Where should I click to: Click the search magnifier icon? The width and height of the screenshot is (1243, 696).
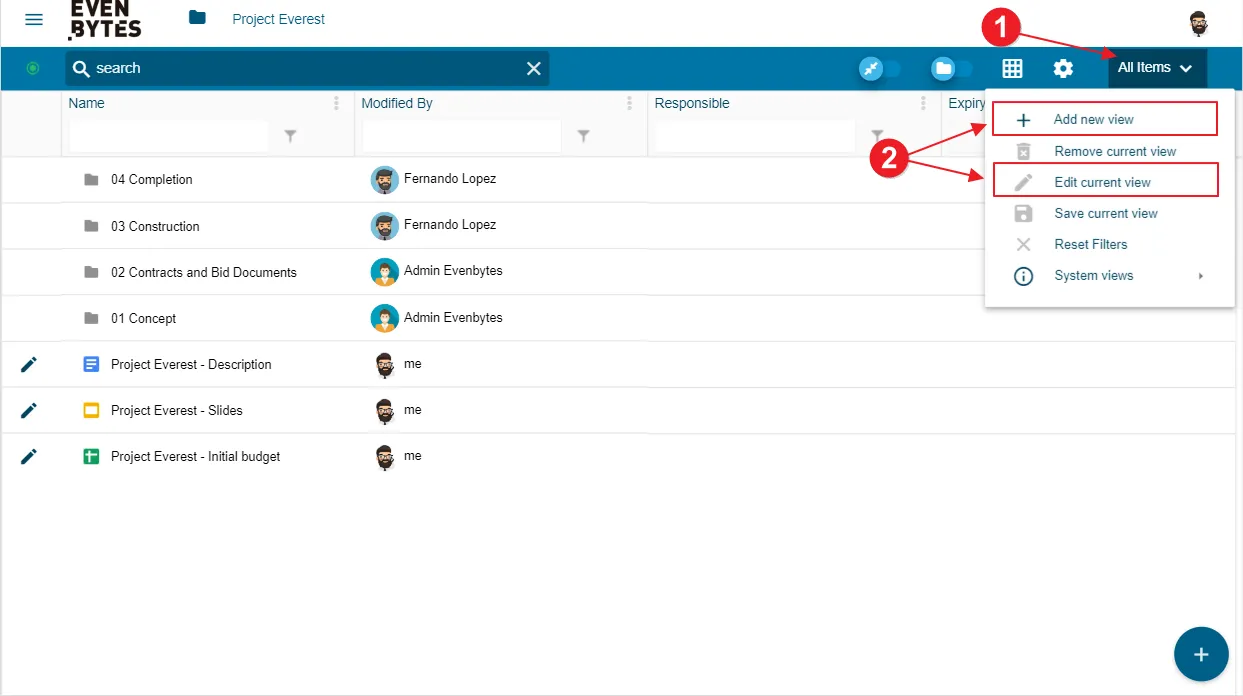tap(82, 68)
